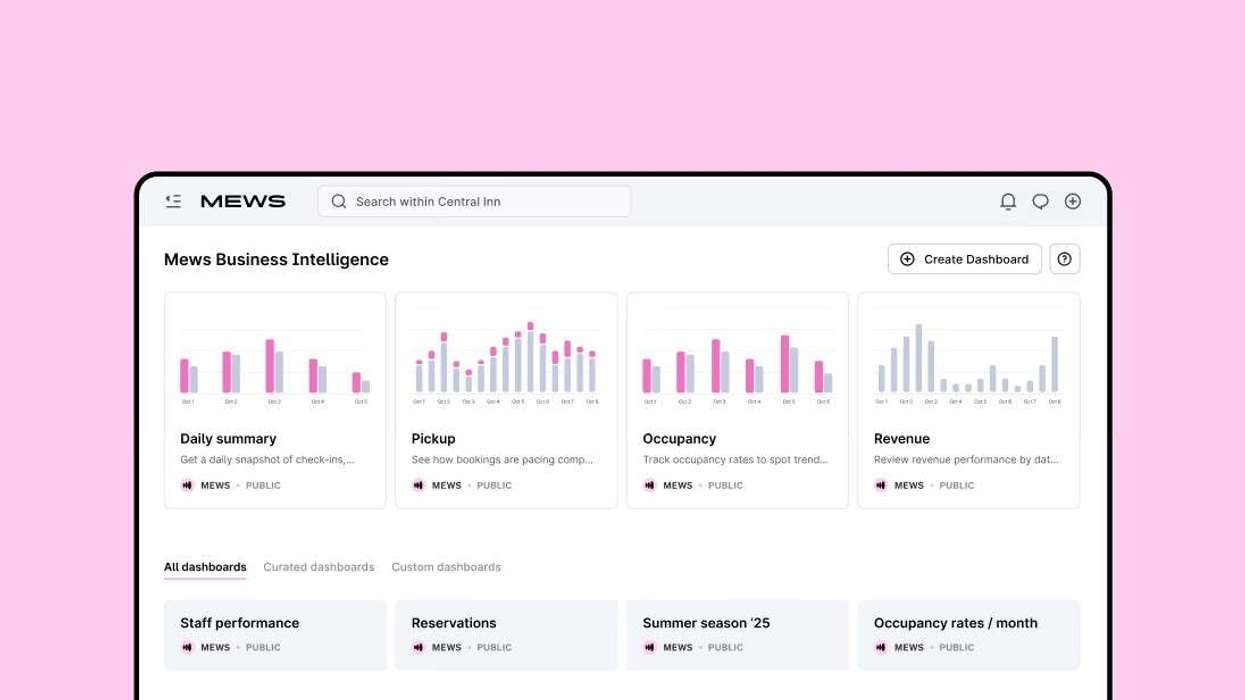Viewport: 1245px width, 700px height.
Task: Click the Create Dashboard button
Action: [963, 259]
